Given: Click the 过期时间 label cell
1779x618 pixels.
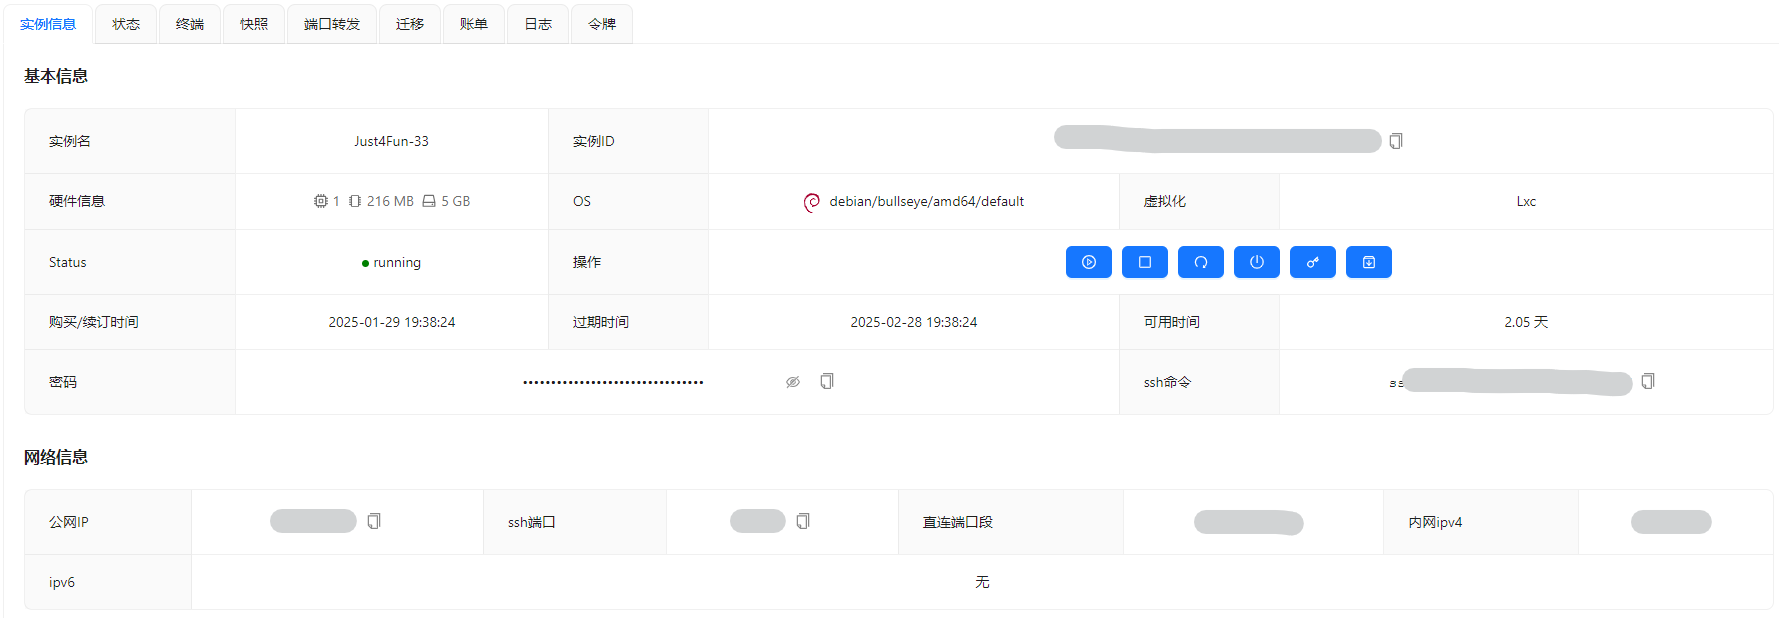Looking at the screenshot, I should pyautogui.click(x=628, y=322).
